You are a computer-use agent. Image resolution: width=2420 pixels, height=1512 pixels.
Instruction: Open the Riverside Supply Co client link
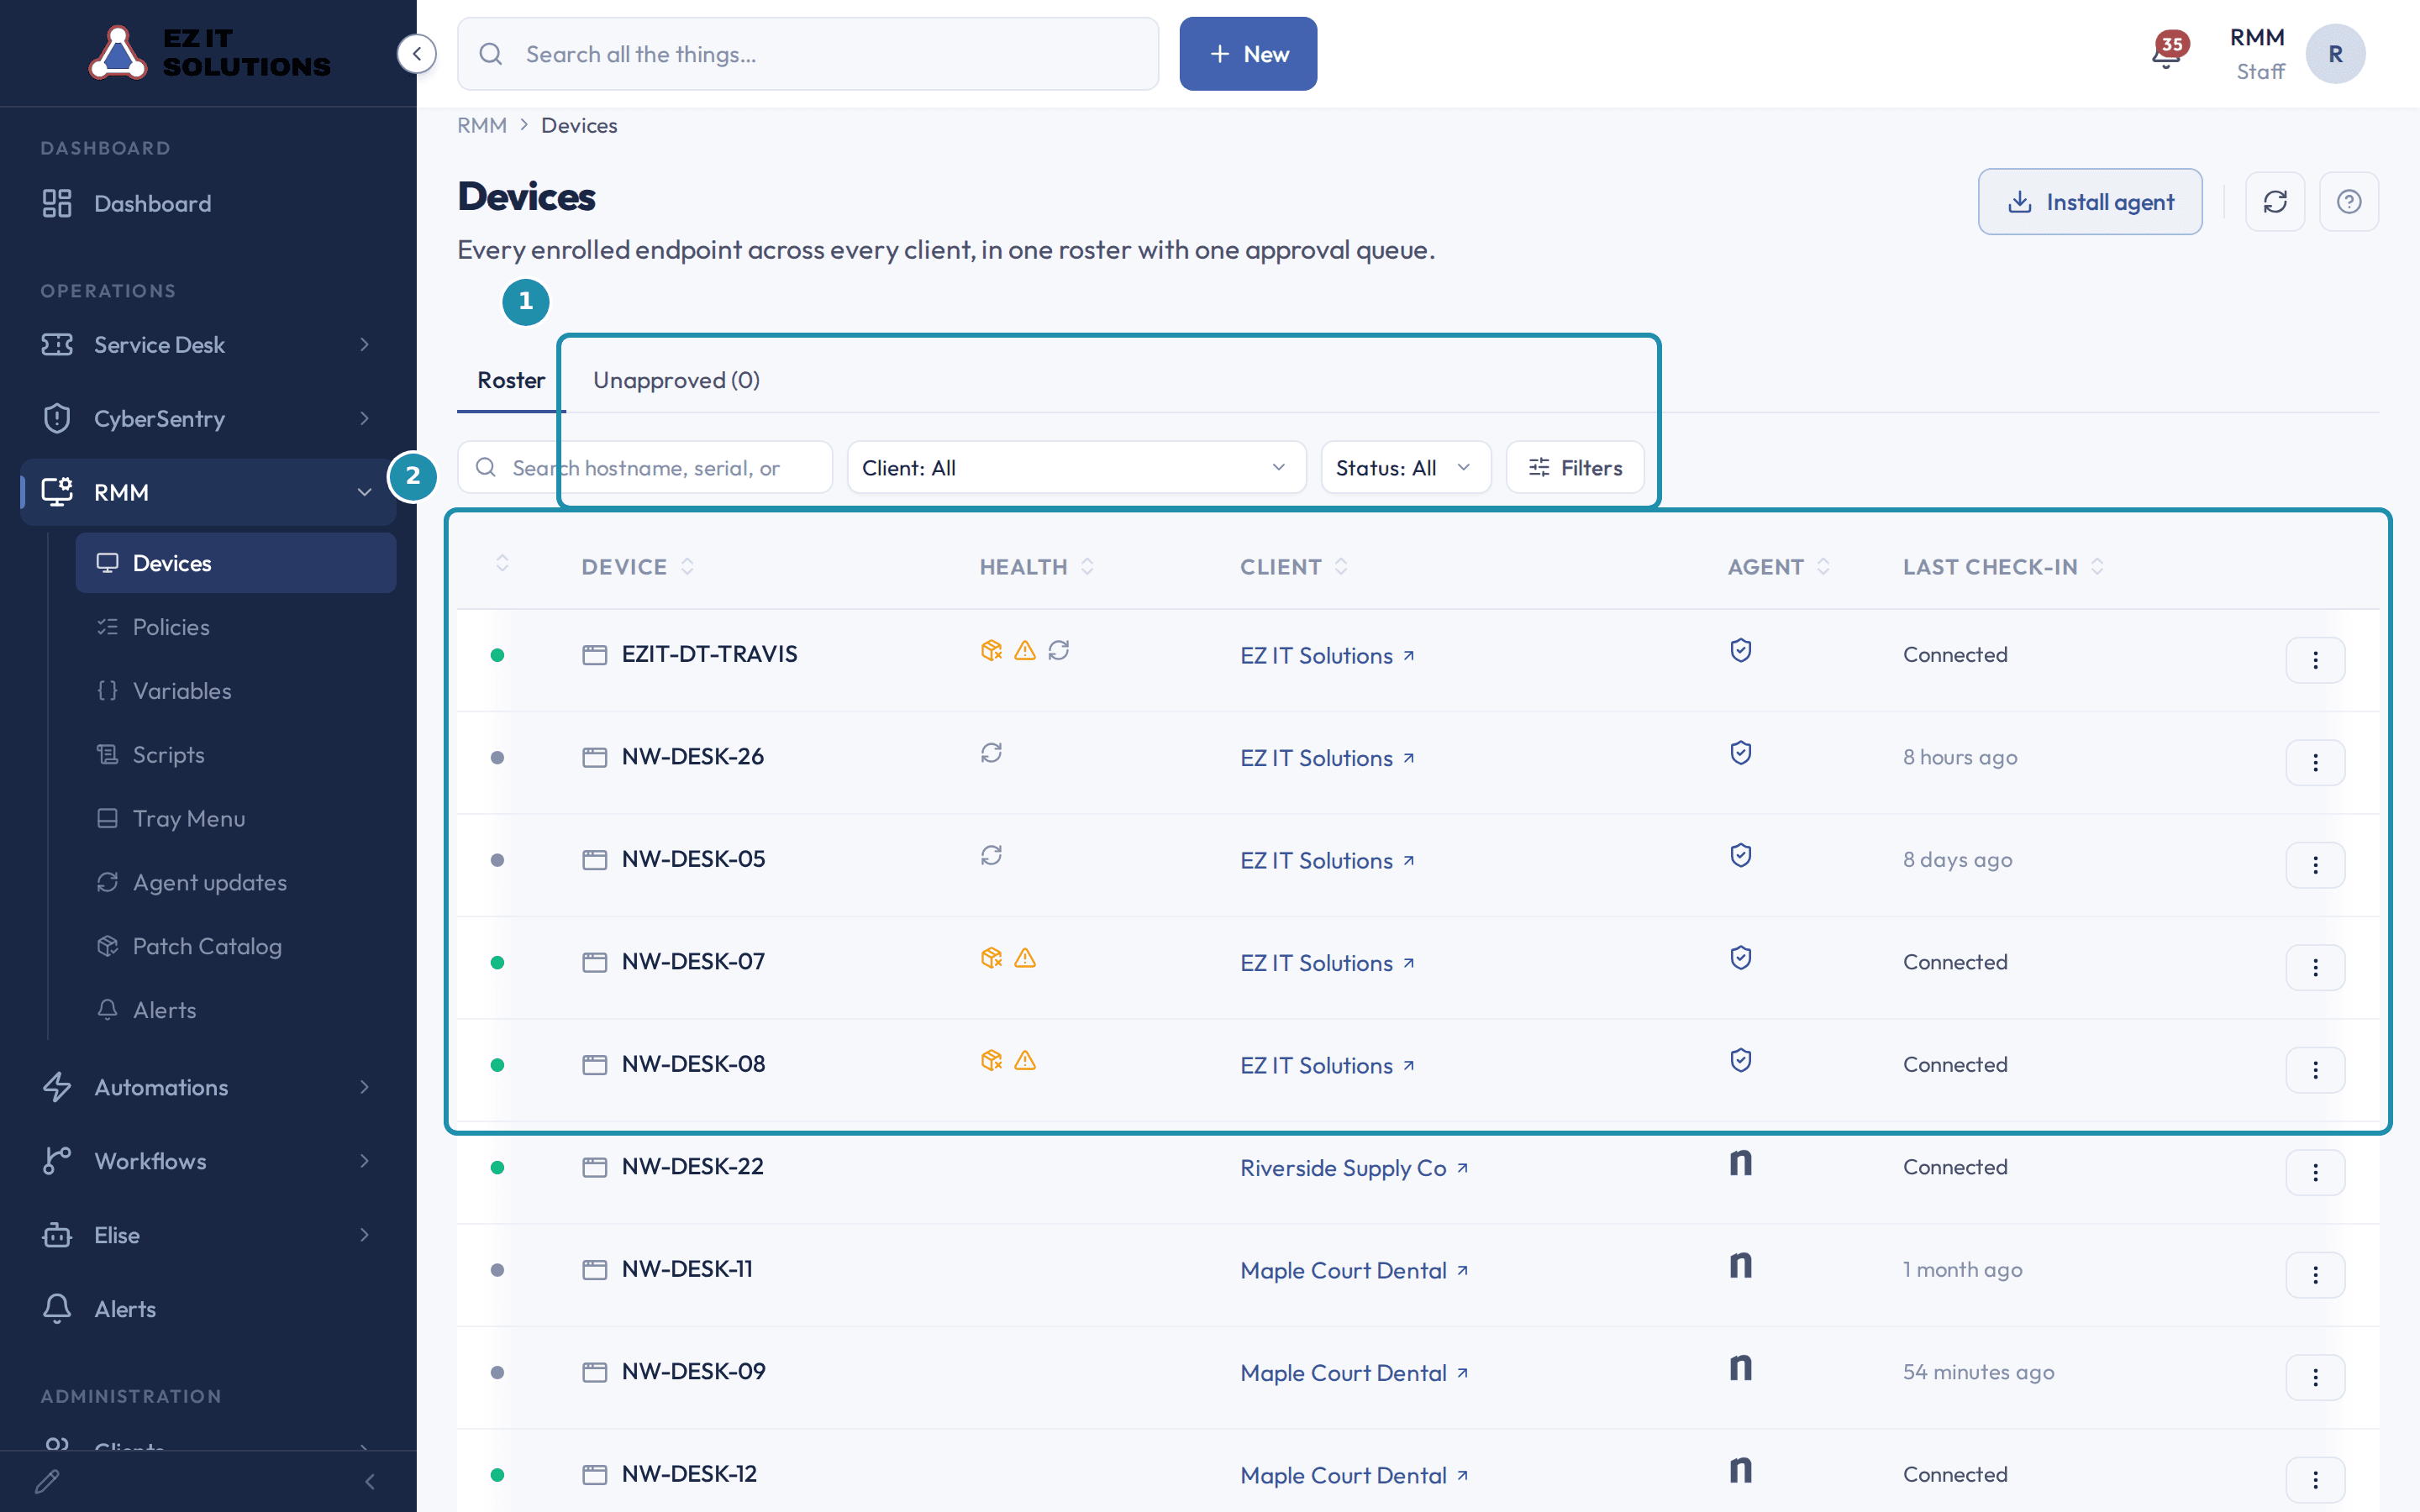(x=1354, y=1168)
